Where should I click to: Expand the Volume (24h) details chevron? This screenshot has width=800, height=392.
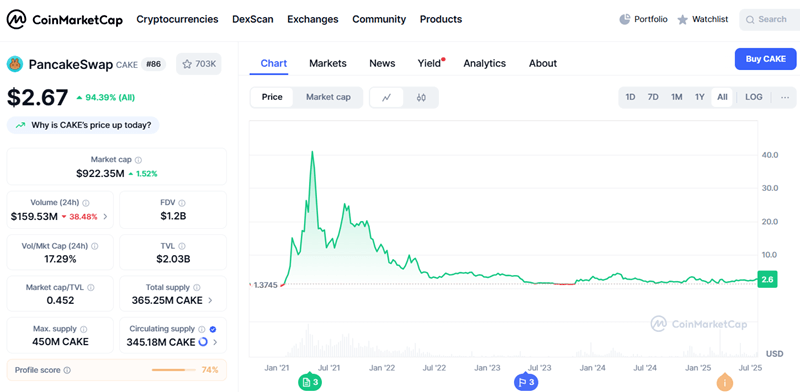click(106, 216)
